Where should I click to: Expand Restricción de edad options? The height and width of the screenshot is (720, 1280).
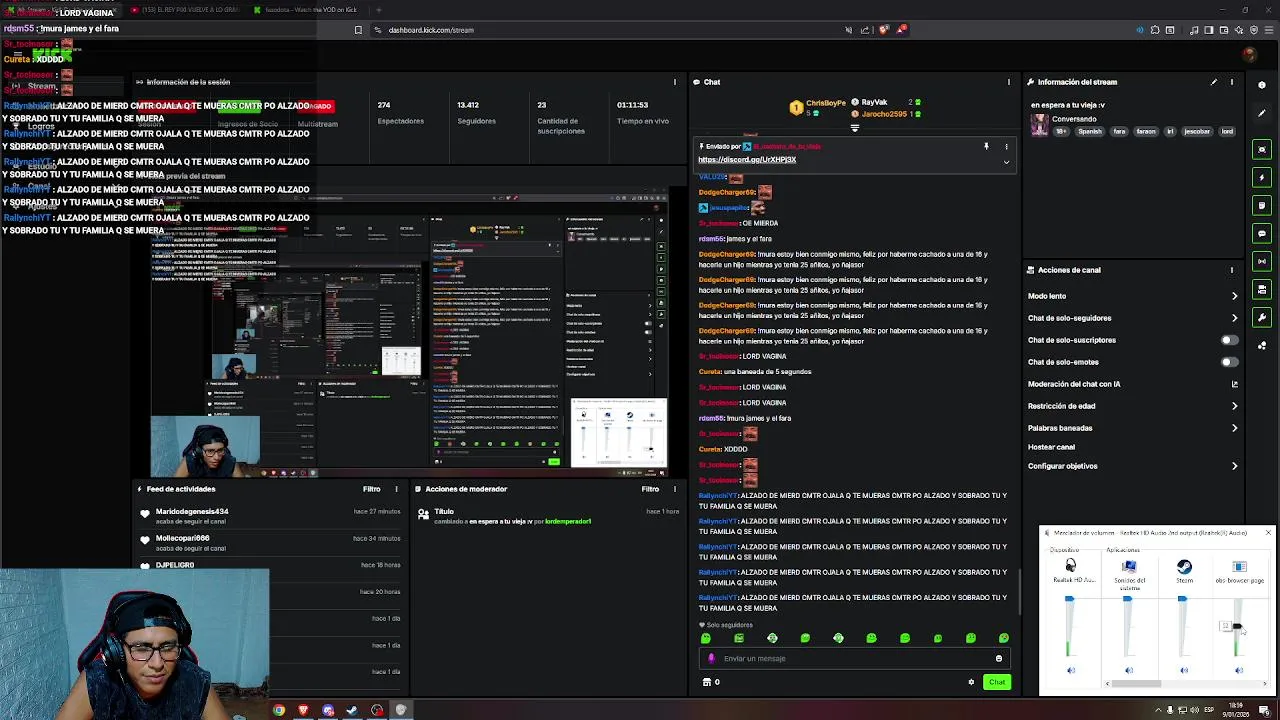point(1234,406)
